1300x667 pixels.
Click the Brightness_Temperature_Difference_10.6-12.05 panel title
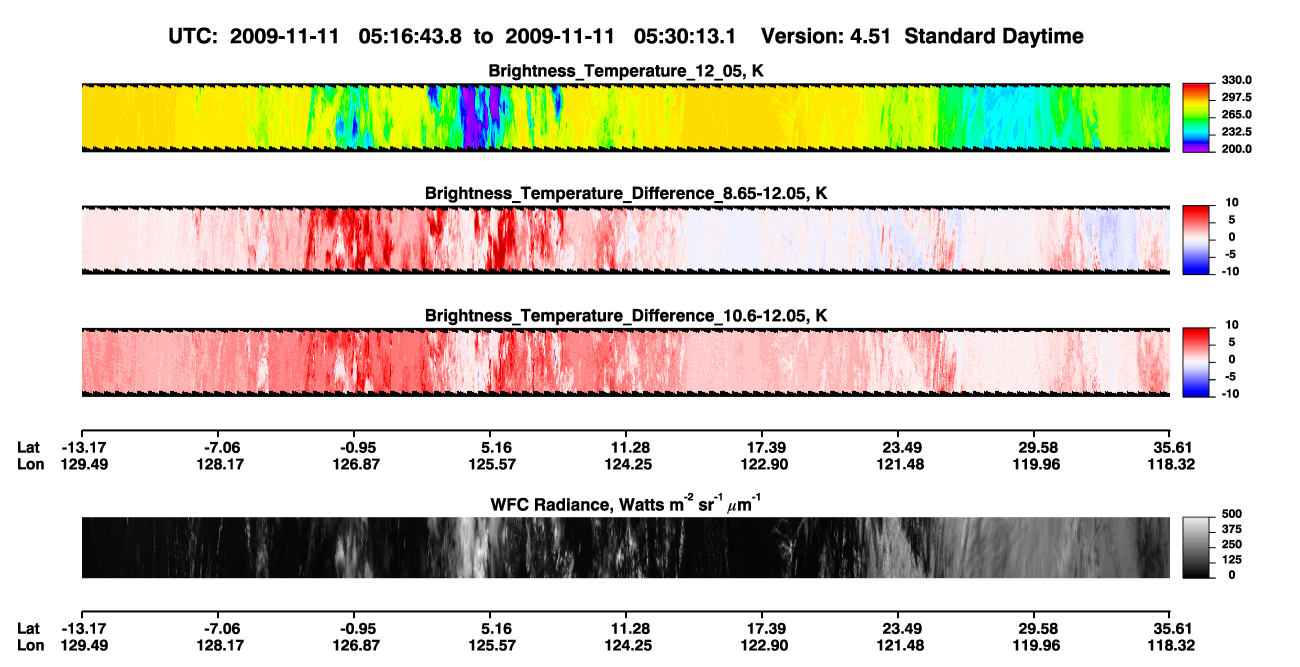tap(626, 316)
